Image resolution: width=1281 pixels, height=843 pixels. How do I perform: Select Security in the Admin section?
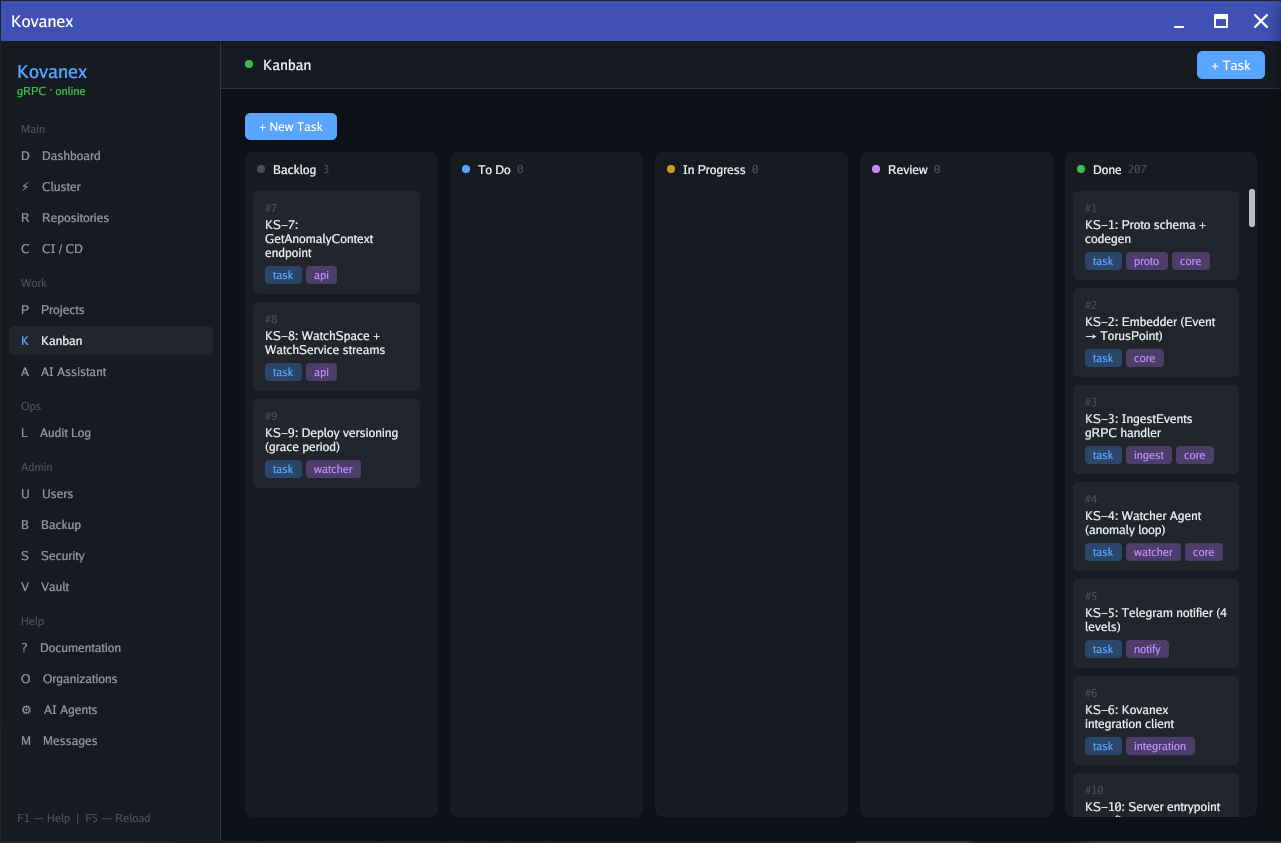coord(63,555)
